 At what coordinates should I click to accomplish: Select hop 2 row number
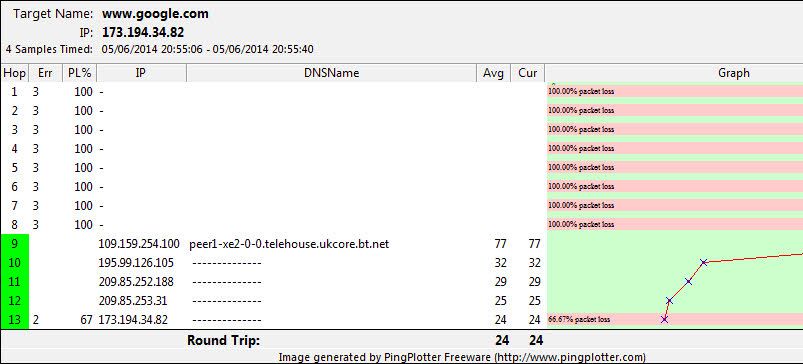coord(14,111)
